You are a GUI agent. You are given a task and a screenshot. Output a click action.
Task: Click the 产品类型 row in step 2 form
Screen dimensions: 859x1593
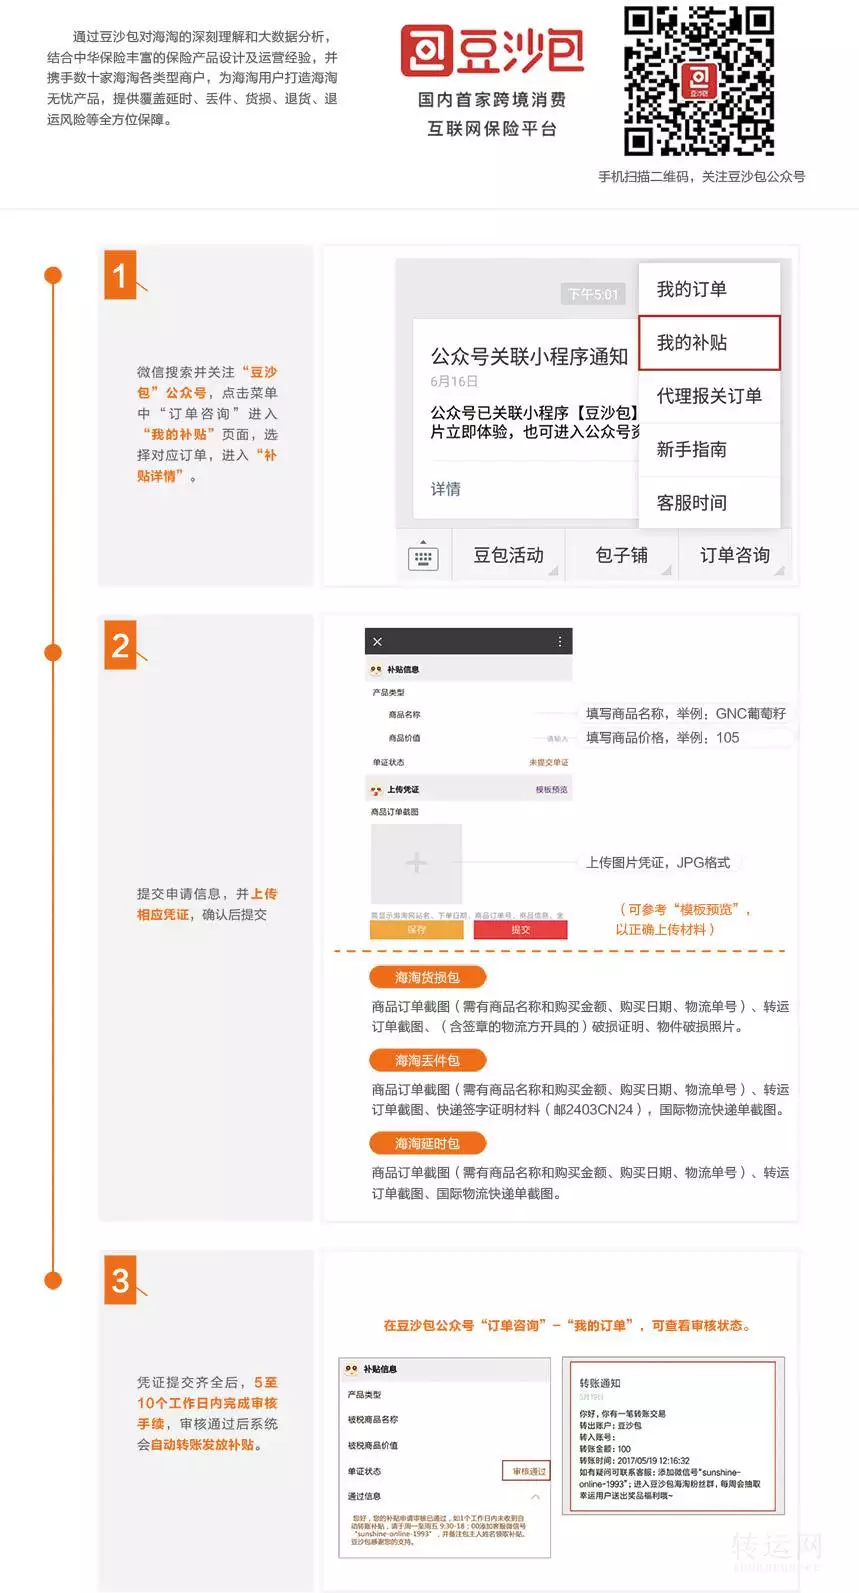(469, 692)
